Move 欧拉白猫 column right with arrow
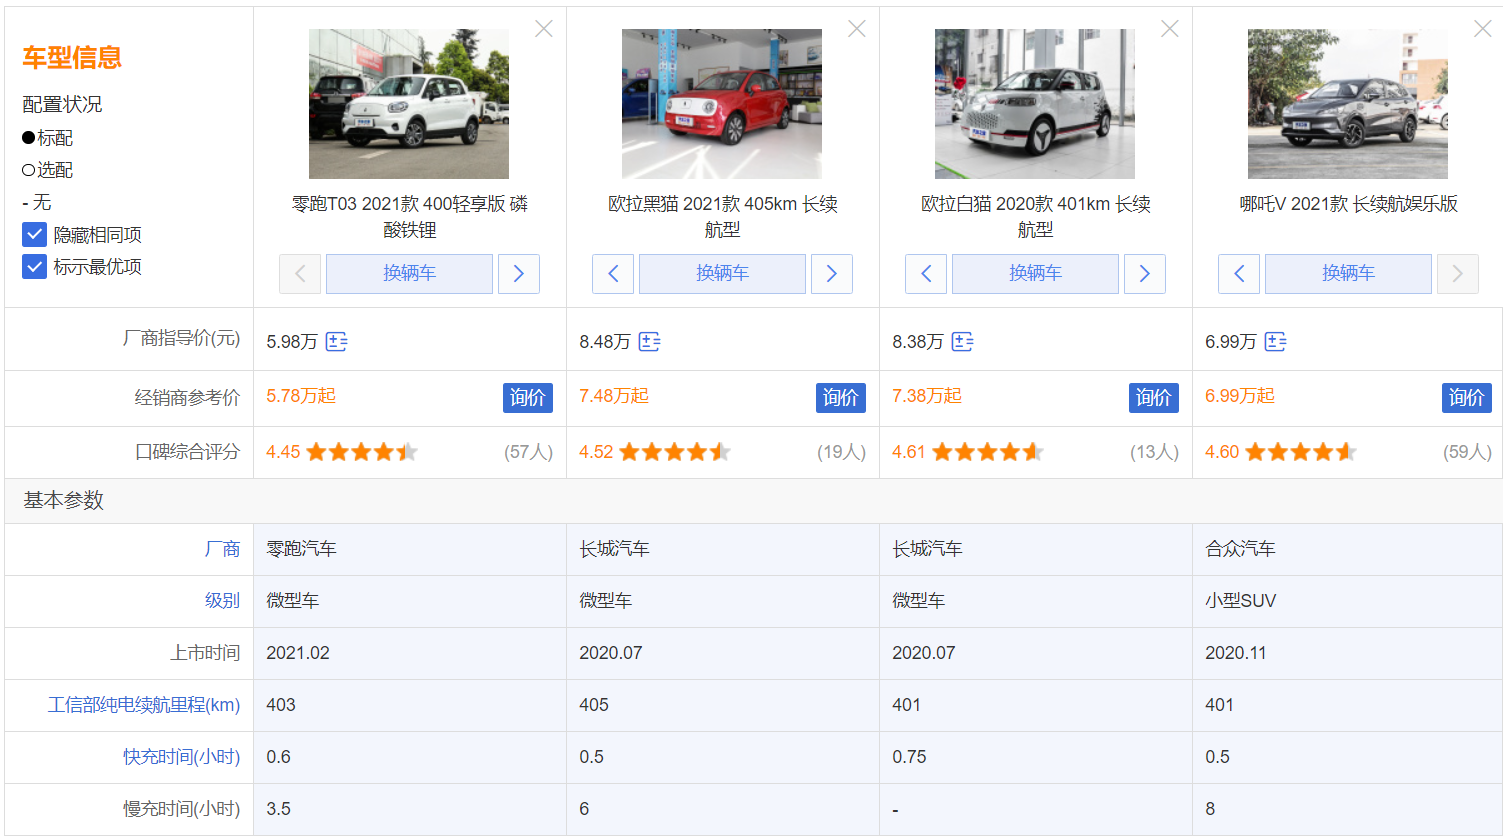Screen dimensions: 1503x836 coord(1145,274)
